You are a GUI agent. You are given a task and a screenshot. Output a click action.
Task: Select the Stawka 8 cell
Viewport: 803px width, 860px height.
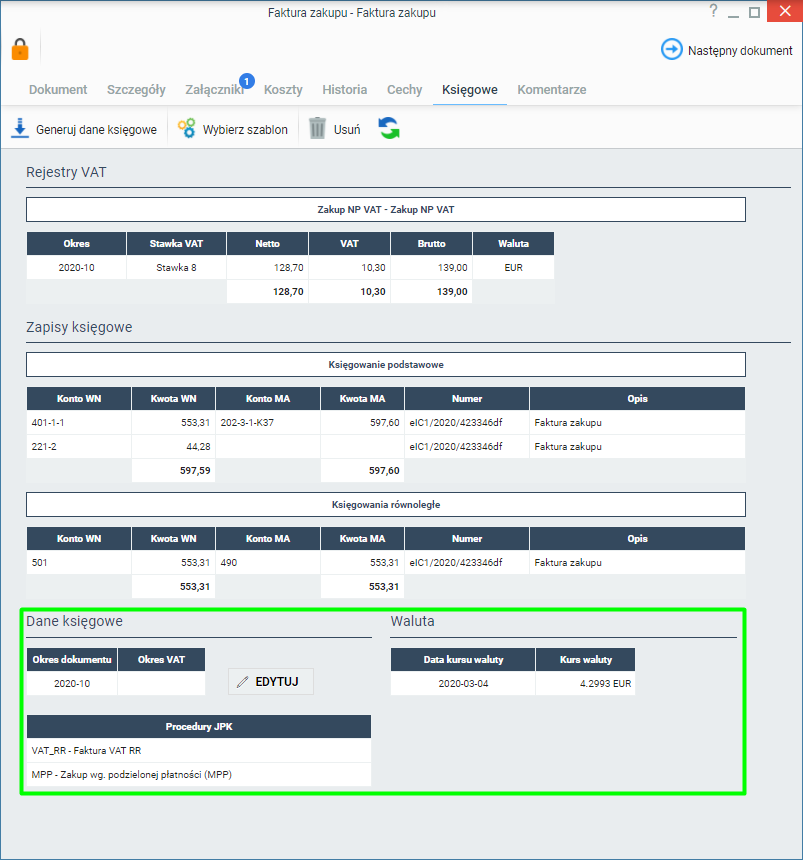tap(176, 268)
